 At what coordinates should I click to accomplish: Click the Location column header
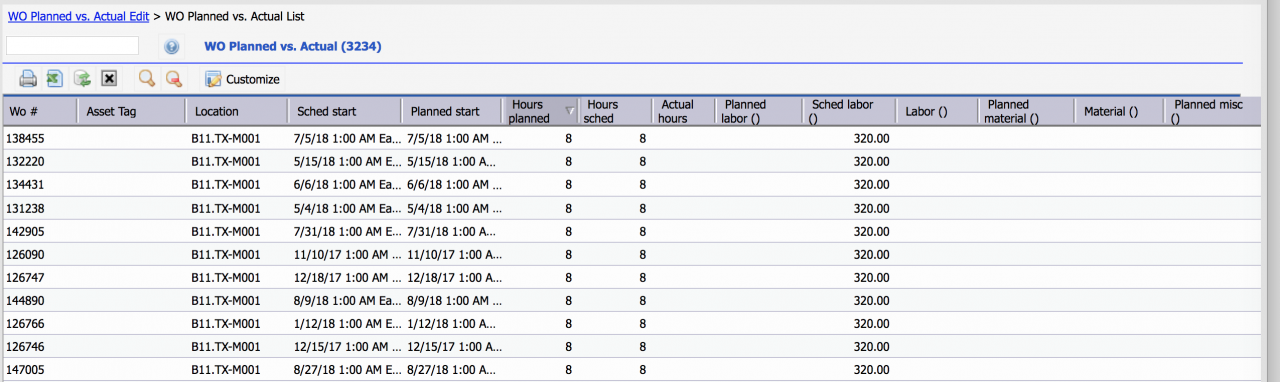click(x=236, y=111)
